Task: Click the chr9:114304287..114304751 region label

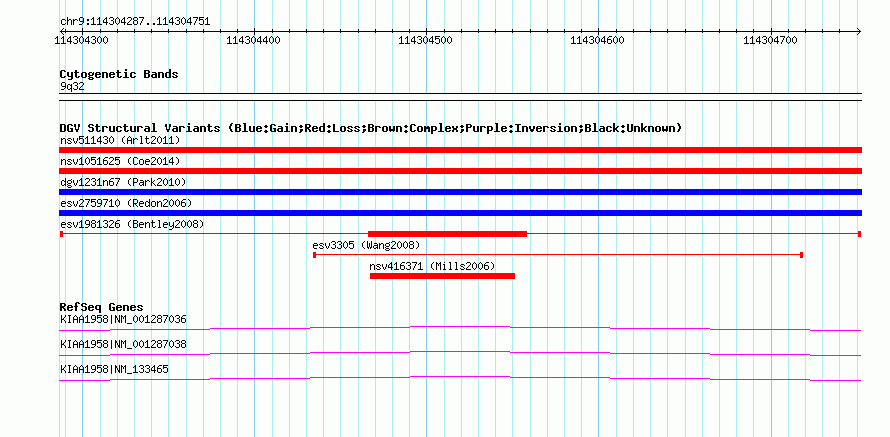Action: (135, 22)
